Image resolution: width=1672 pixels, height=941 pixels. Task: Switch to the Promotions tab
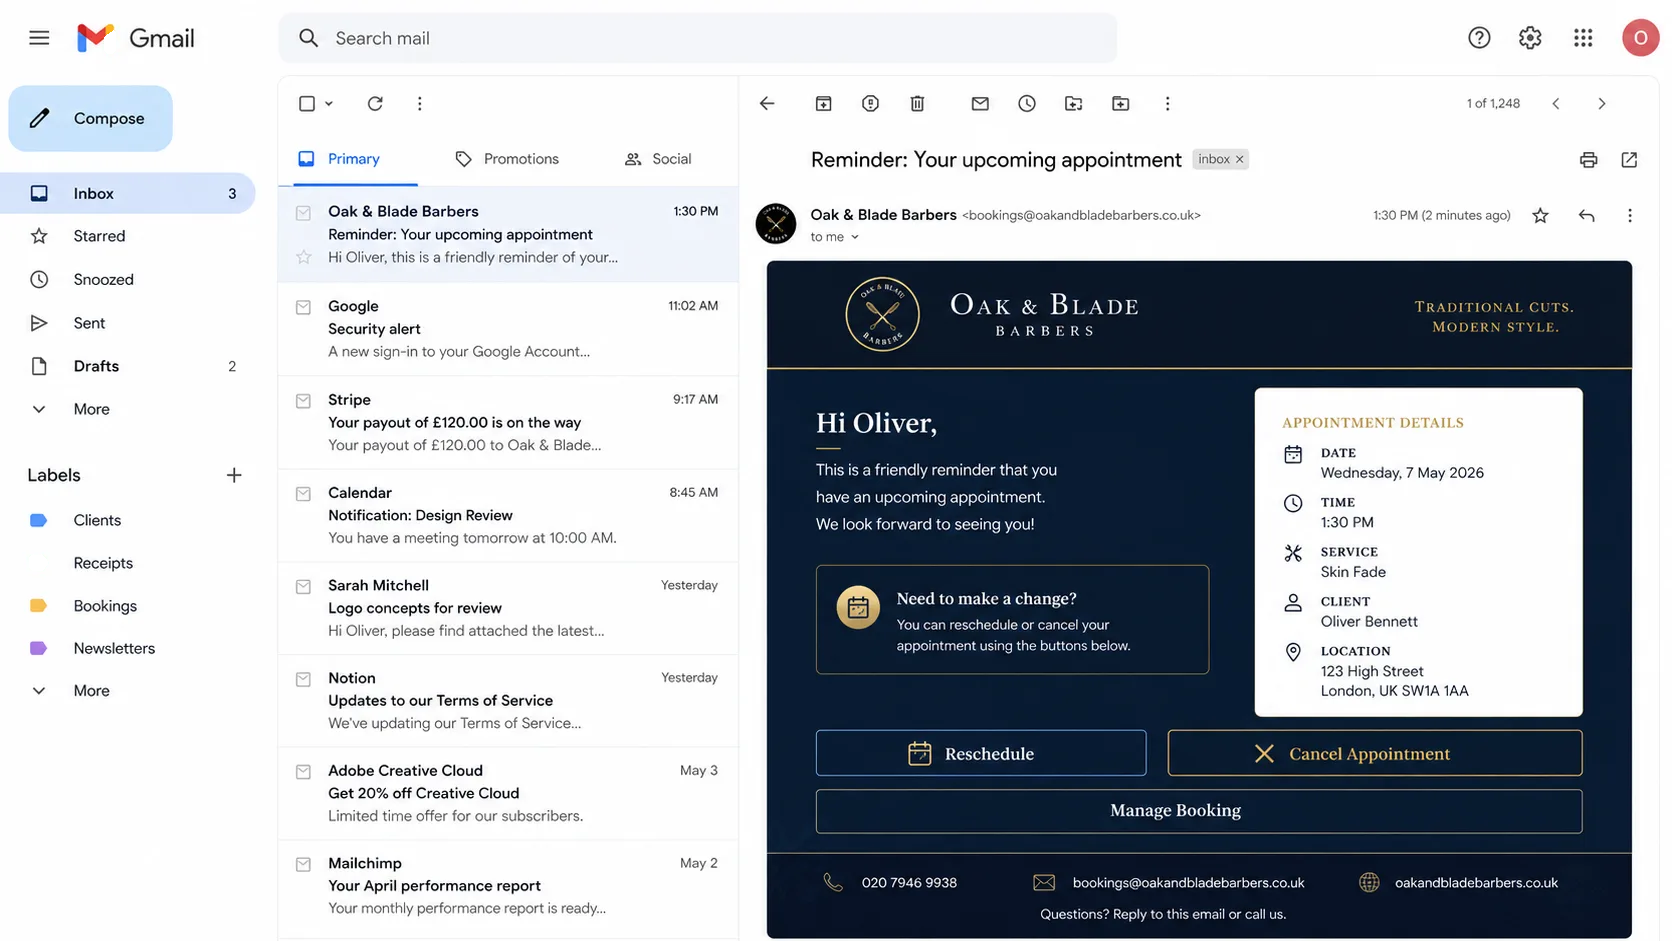click(x=507, y=159)
